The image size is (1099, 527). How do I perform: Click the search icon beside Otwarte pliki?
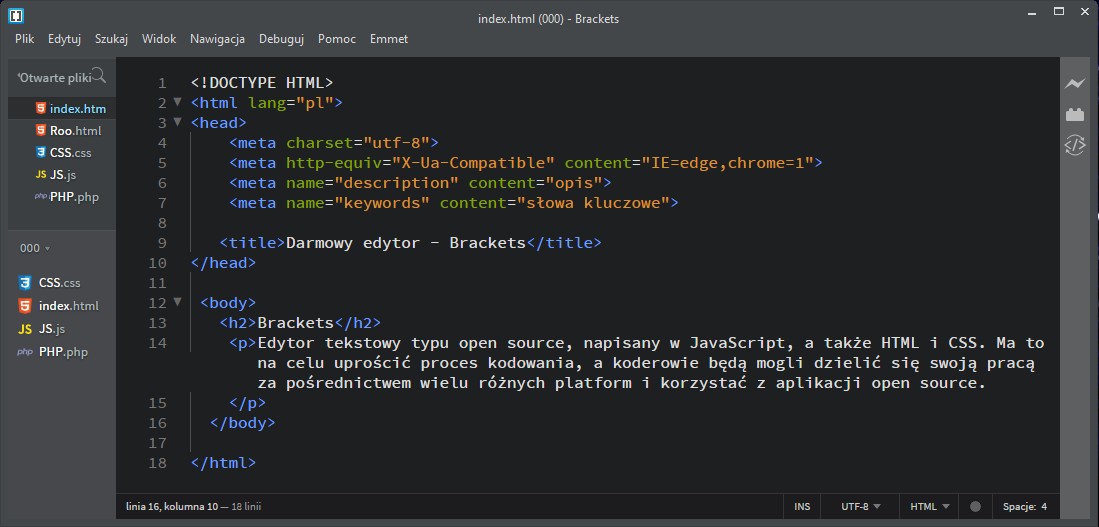(x=100, y=75)
